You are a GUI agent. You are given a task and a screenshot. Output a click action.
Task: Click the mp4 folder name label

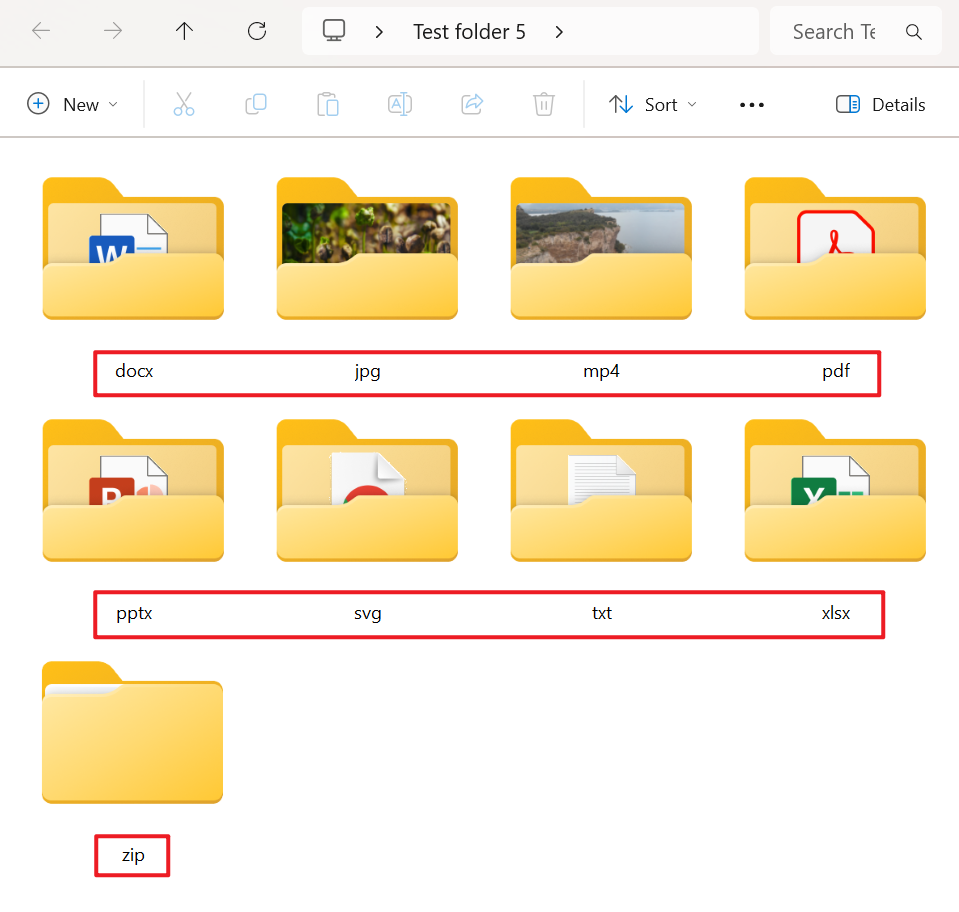[x=601, y=372]
